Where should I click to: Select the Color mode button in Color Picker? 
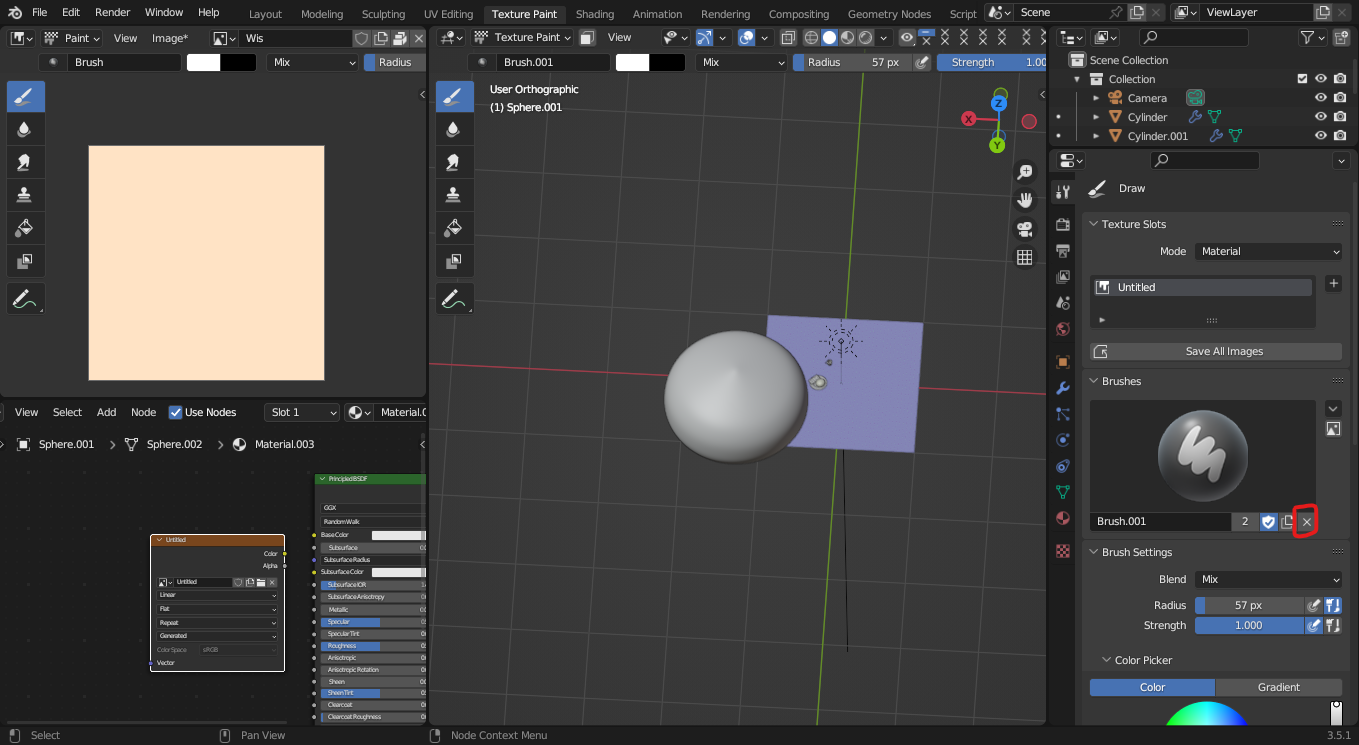point(1152,687)
